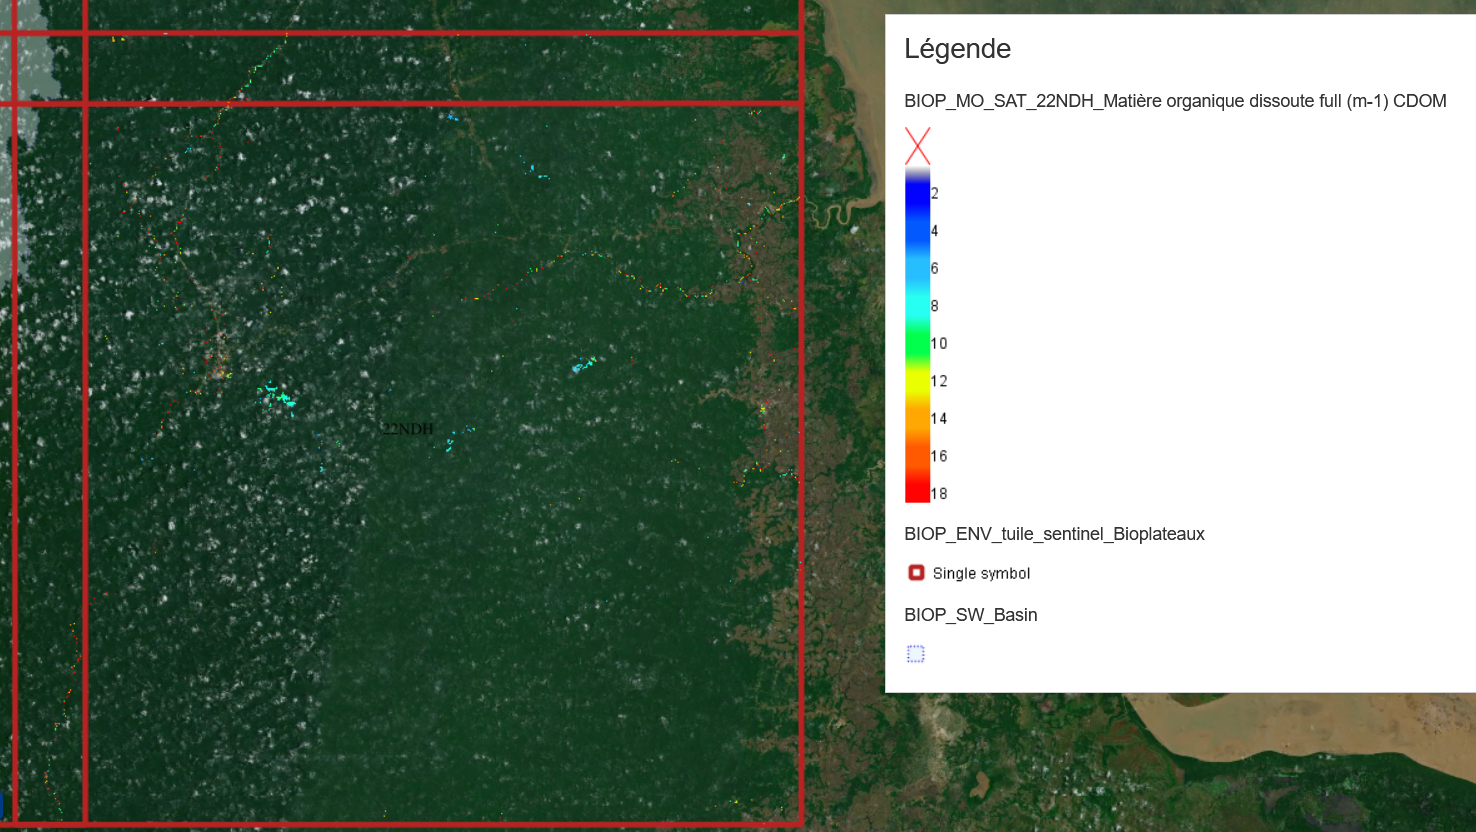Click the value 14 on the color scale
The height and width of the screenshot is (832, 1476).
(x=939, y=419)
